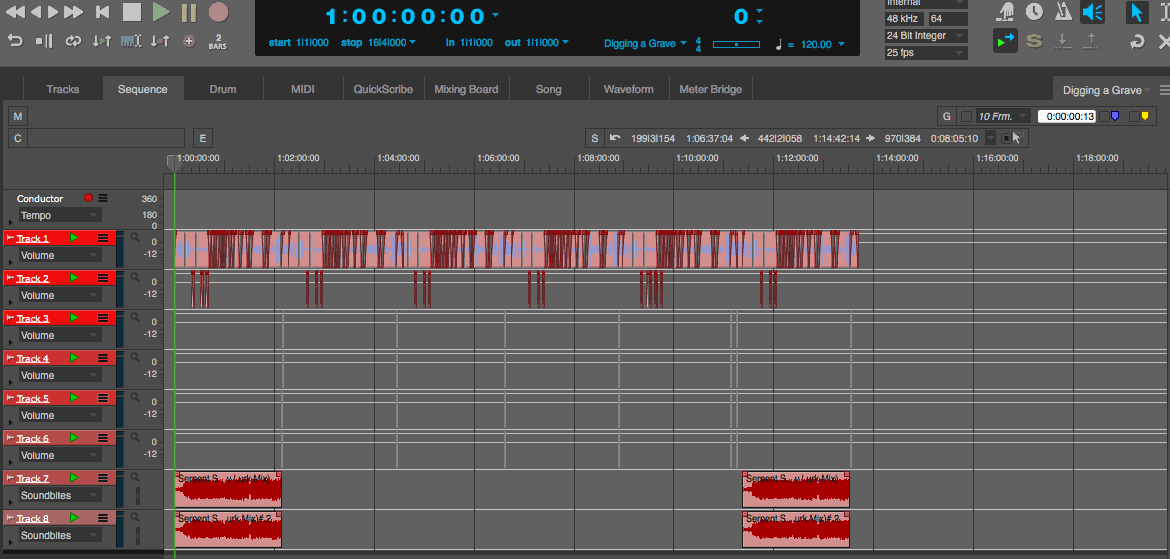Open the Meter Bridge tab
The height and width of the screenshot is (559, 1170).
click(710, 89)
